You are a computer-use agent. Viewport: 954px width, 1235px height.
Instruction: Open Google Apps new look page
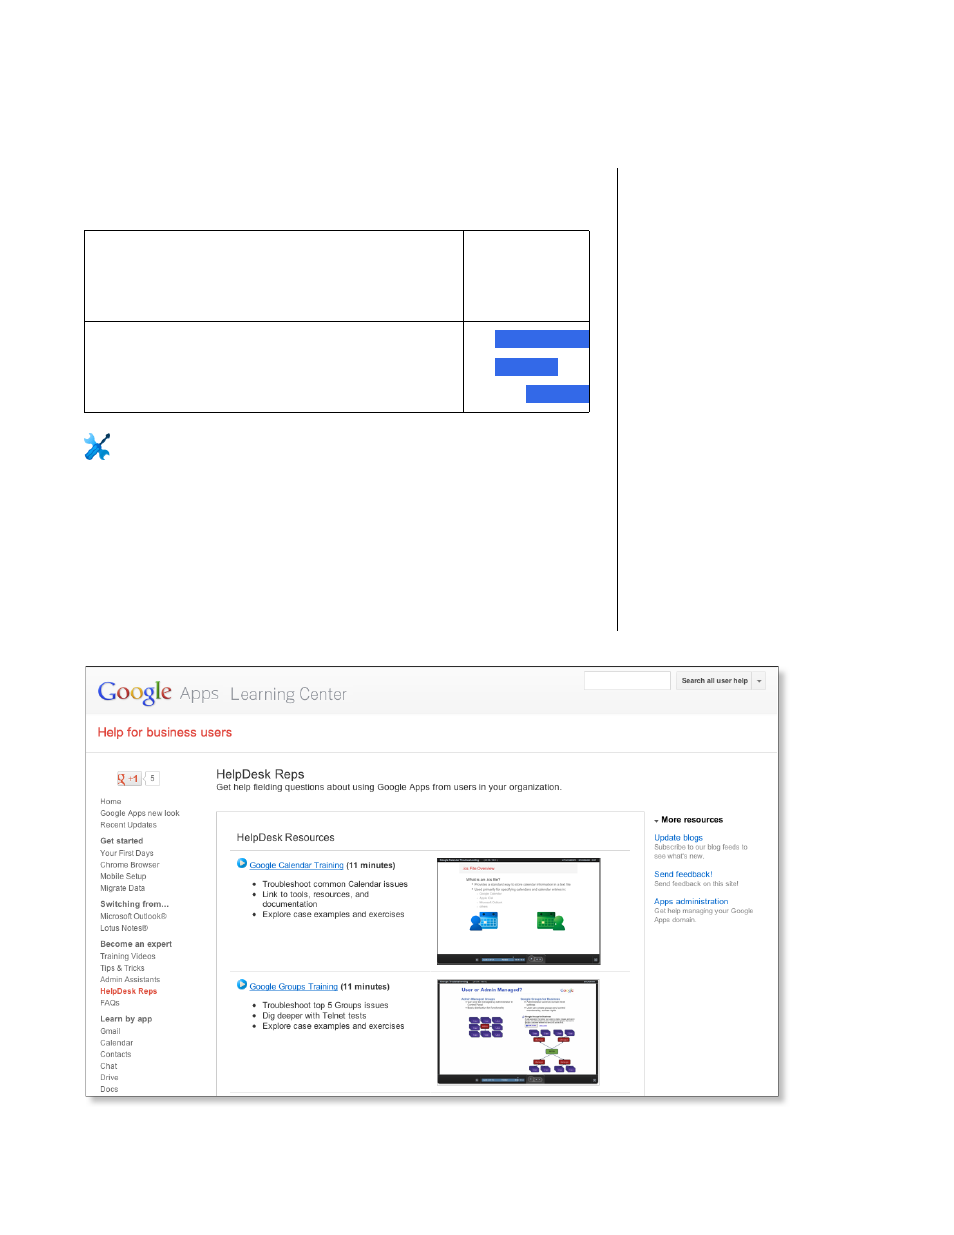pyautogui.click(x=140, y=813)
